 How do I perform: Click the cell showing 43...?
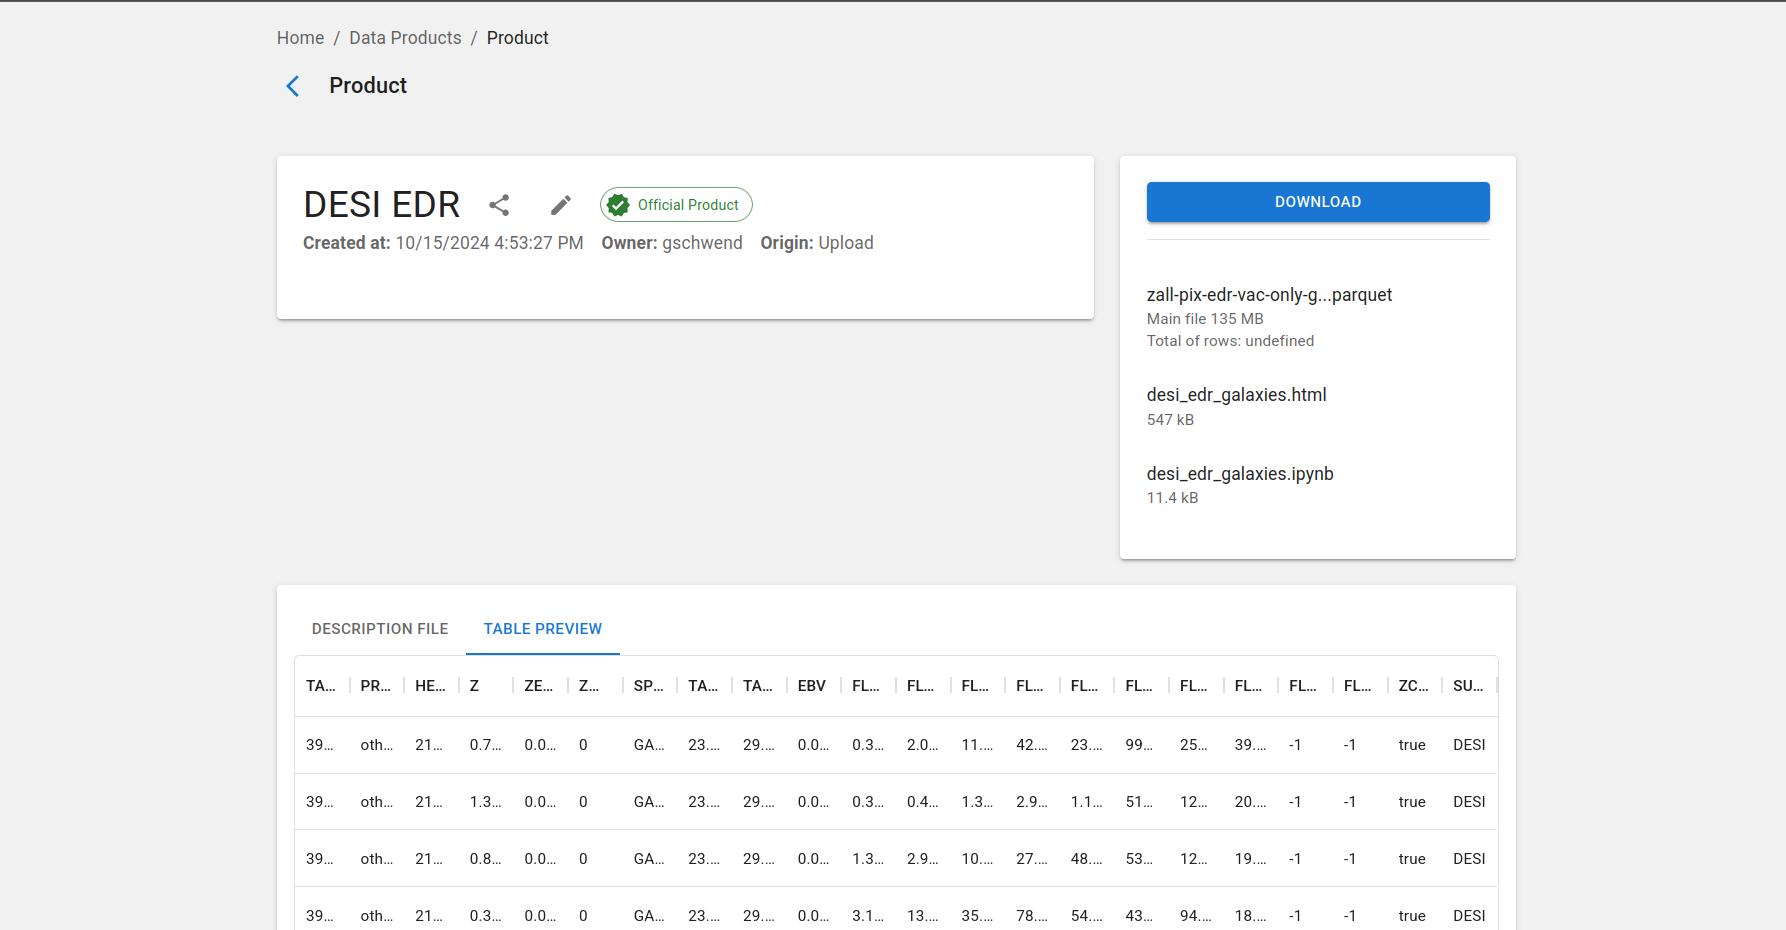pos(1141,916)
